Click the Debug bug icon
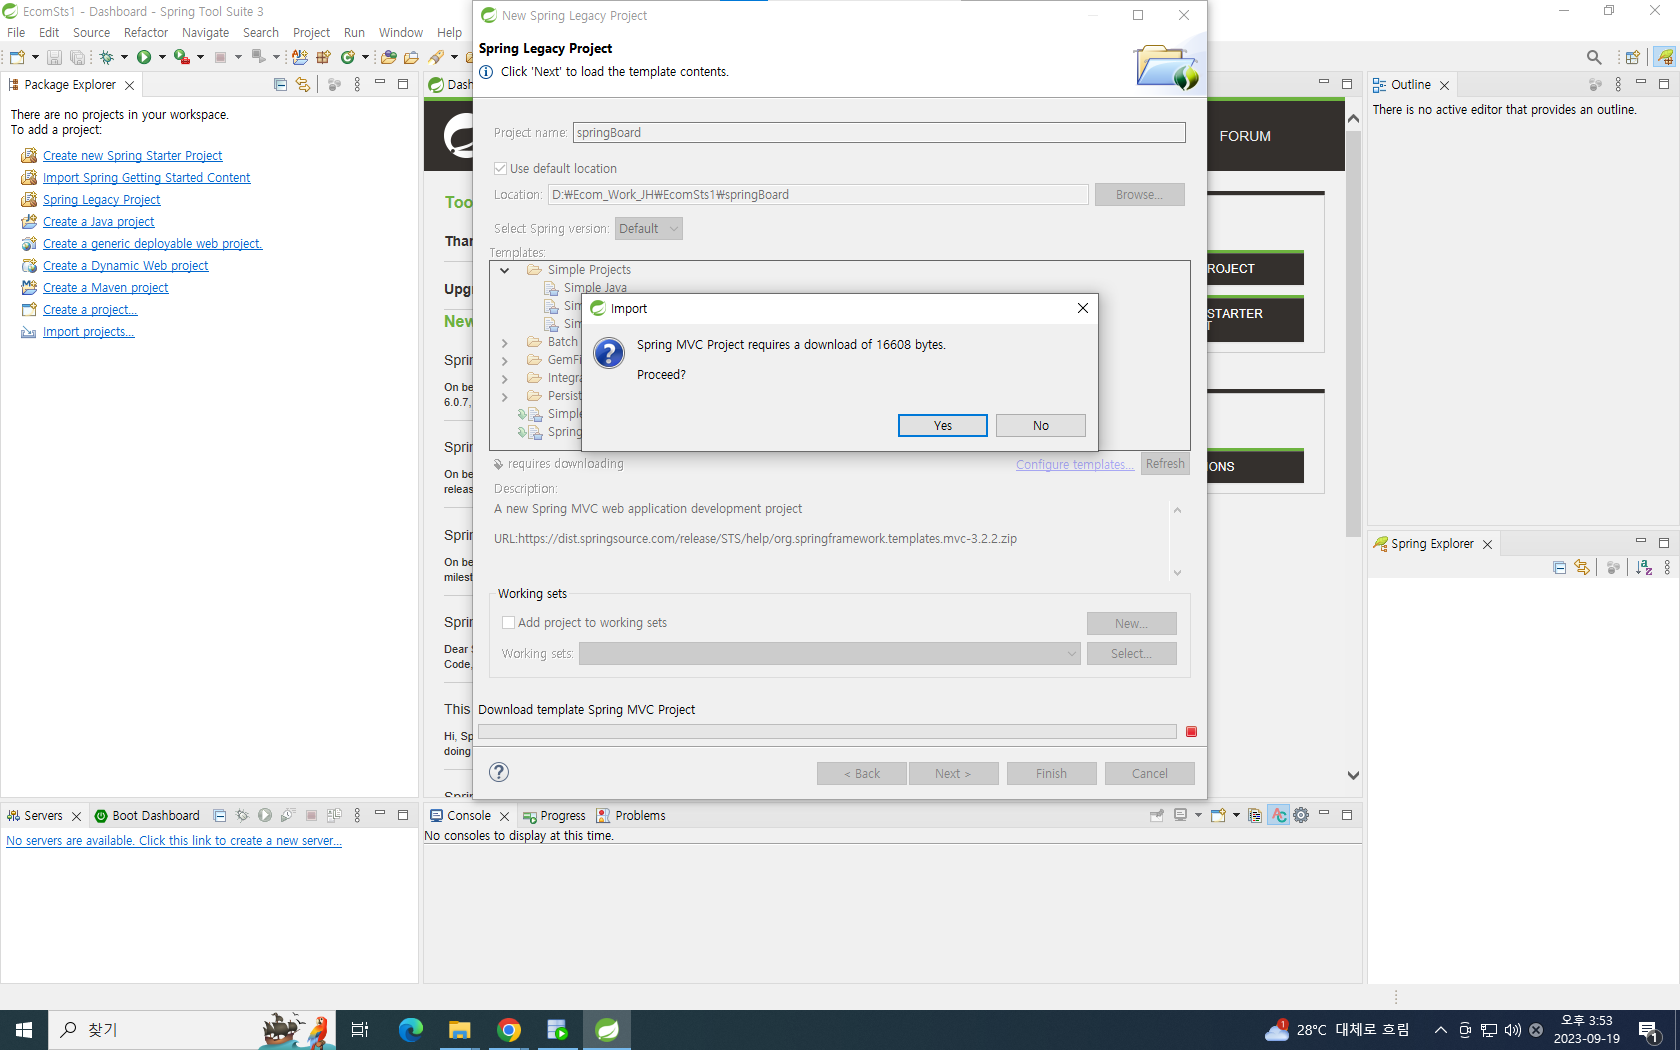Screen dimensions: 1680x1050 [106, 57]
